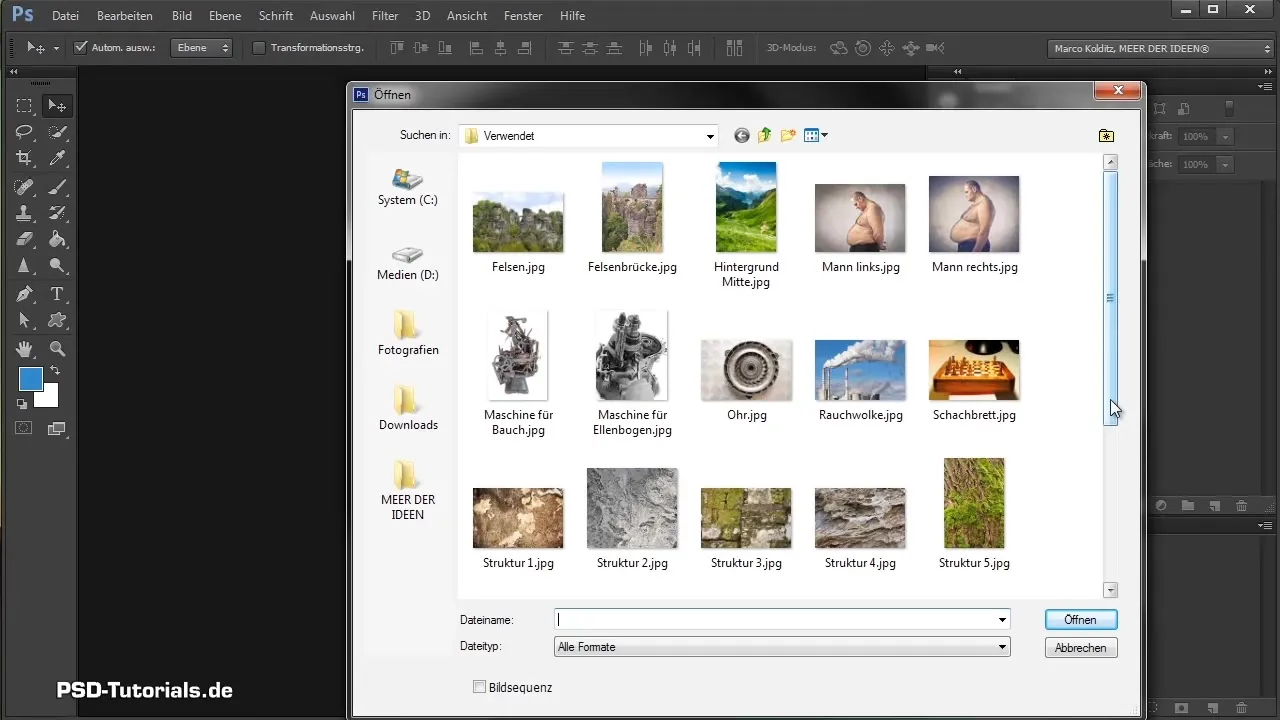Click the file list scrollbar down arrow
The image size is (1280, 720).
point(1110,590)
